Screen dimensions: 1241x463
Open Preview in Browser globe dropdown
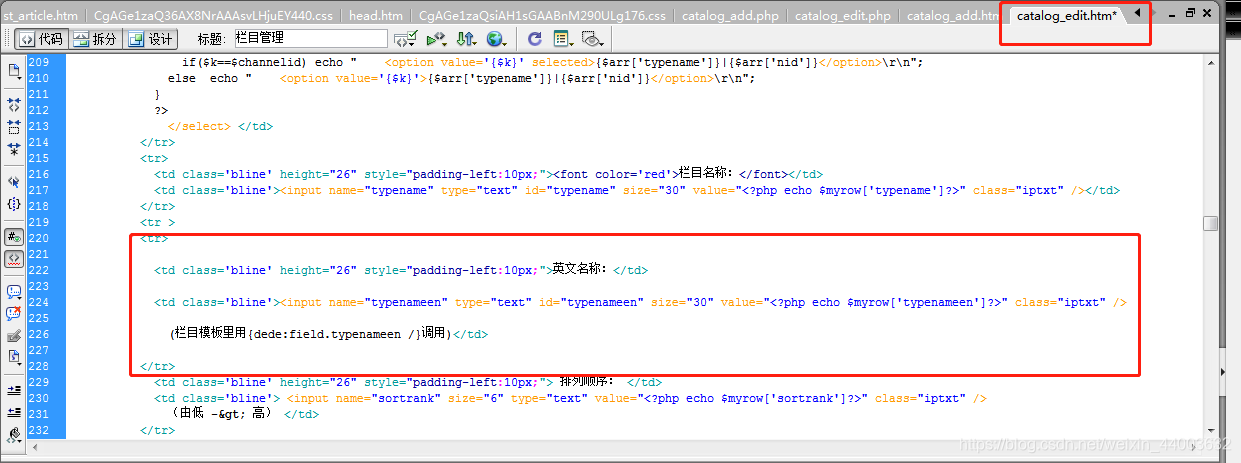(x=496, y=39)
